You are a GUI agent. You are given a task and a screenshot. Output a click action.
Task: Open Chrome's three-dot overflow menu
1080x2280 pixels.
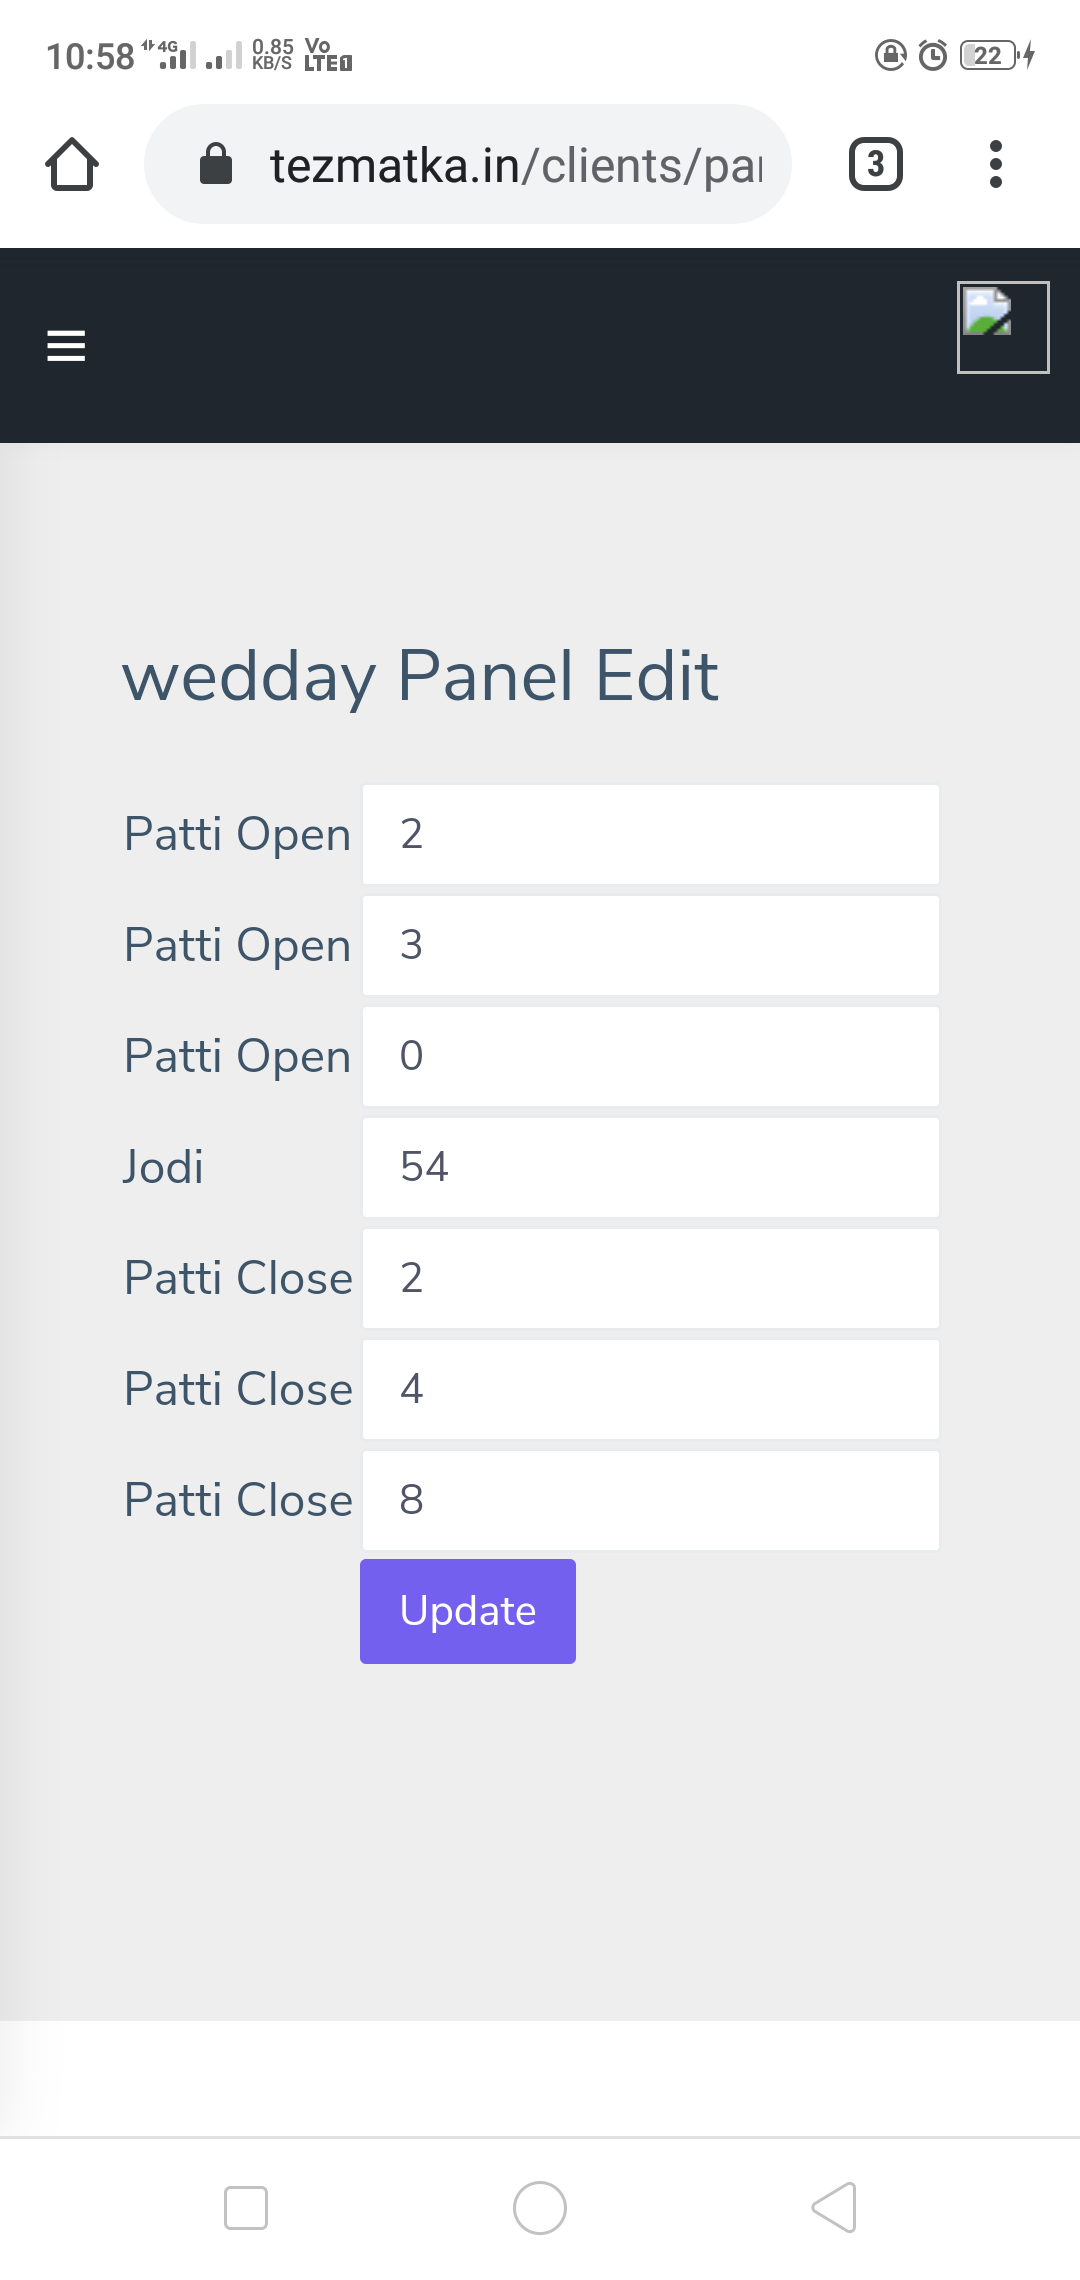(x=995, y=164)
